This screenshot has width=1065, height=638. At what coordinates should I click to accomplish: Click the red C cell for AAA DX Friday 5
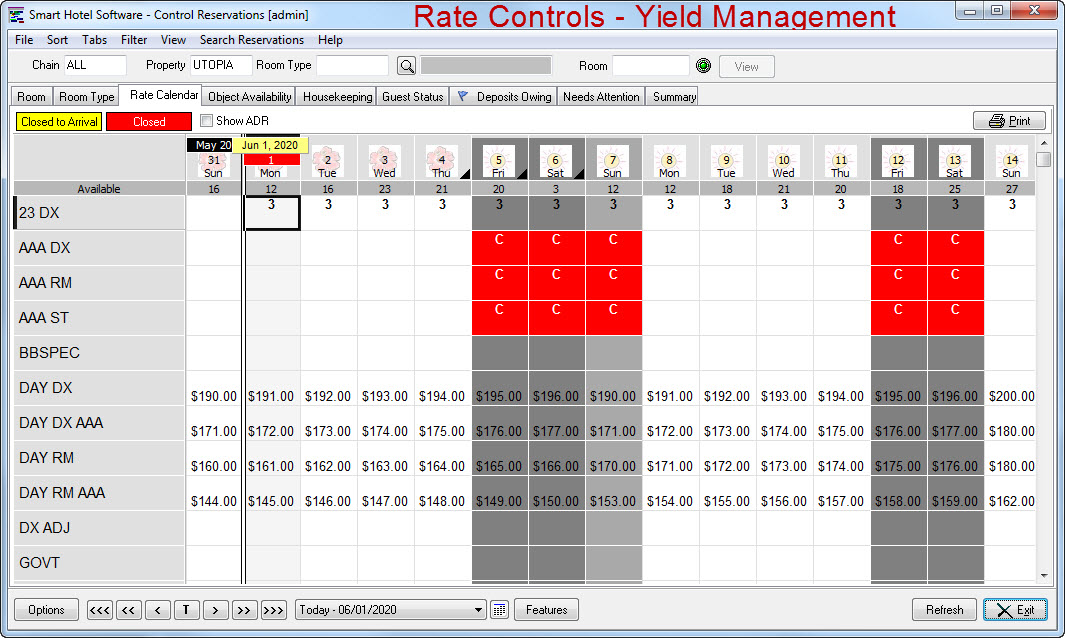[x=499, y=247]
